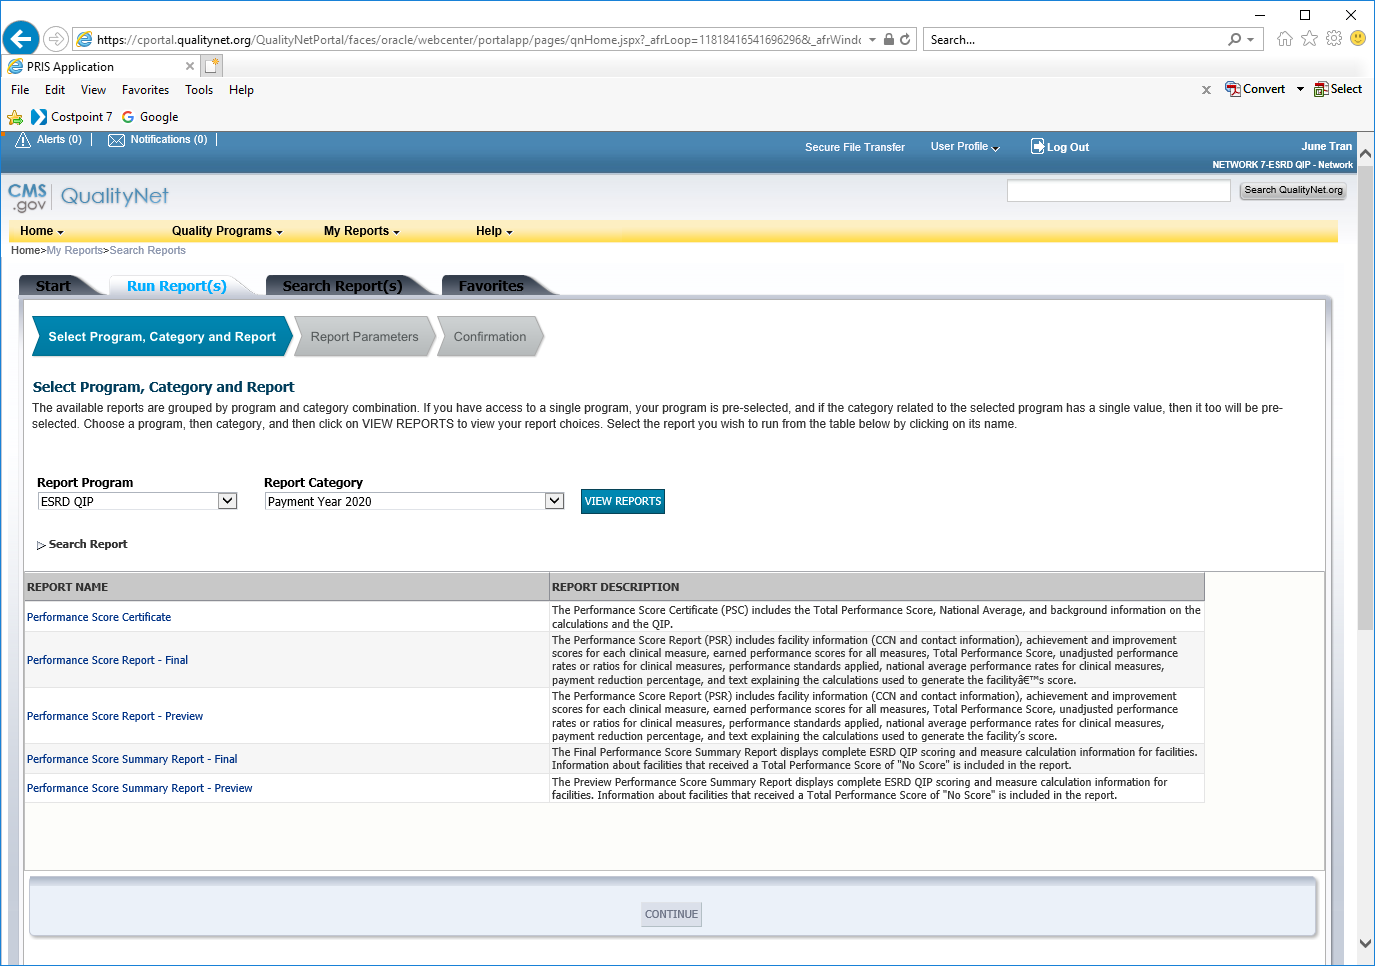The image size is (1375, 966).
Task: Open browser settings gear icon
Action: 1334,39
